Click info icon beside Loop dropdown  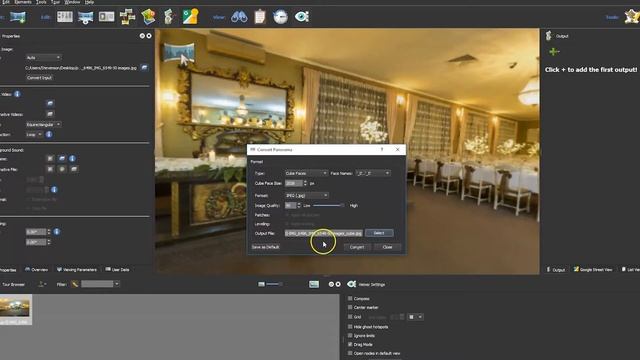(x=49, y=134)
